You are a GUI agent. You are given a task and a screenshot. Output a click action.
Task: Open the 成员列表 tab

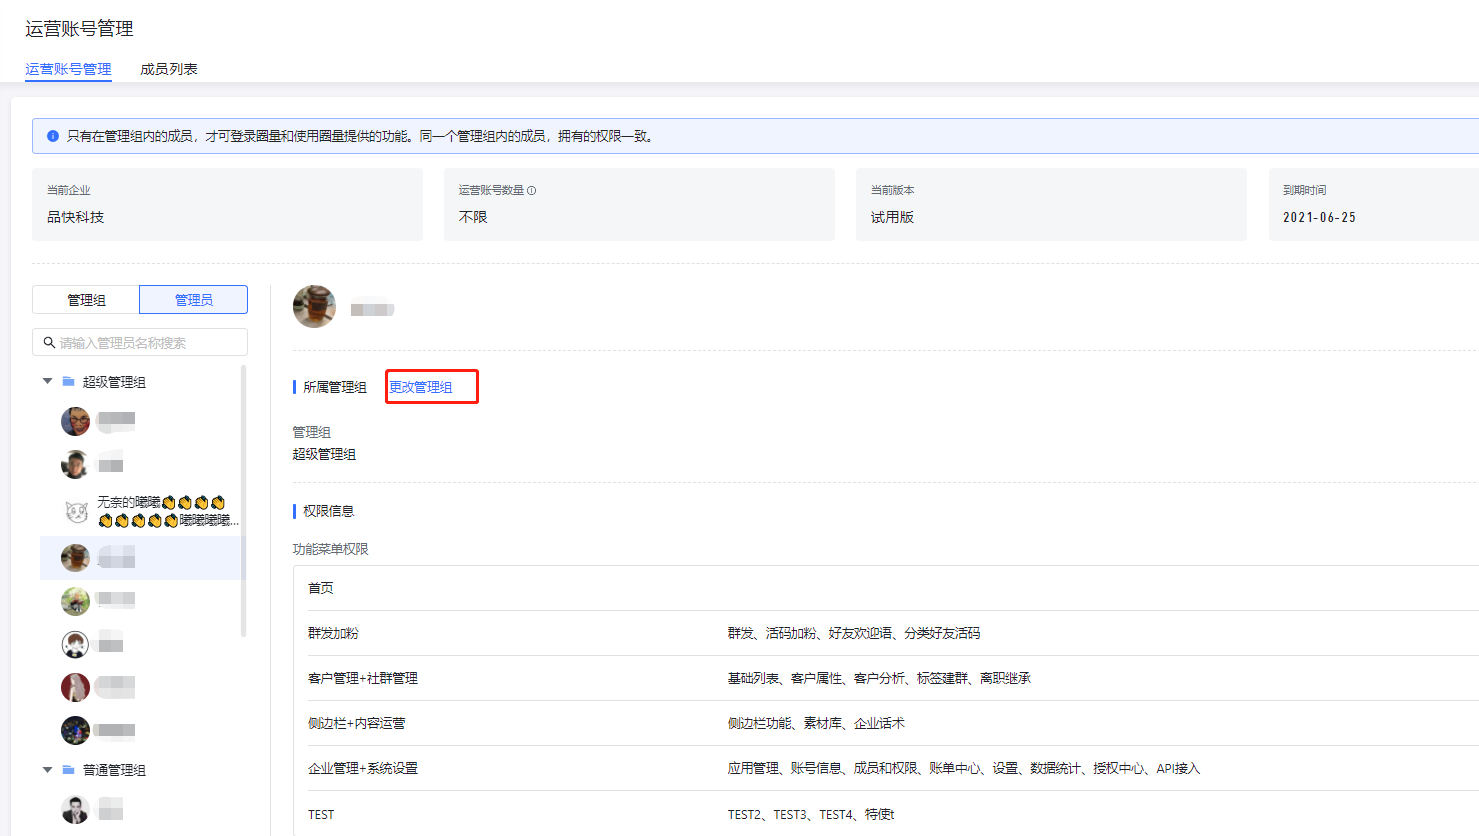pos(169,69)
